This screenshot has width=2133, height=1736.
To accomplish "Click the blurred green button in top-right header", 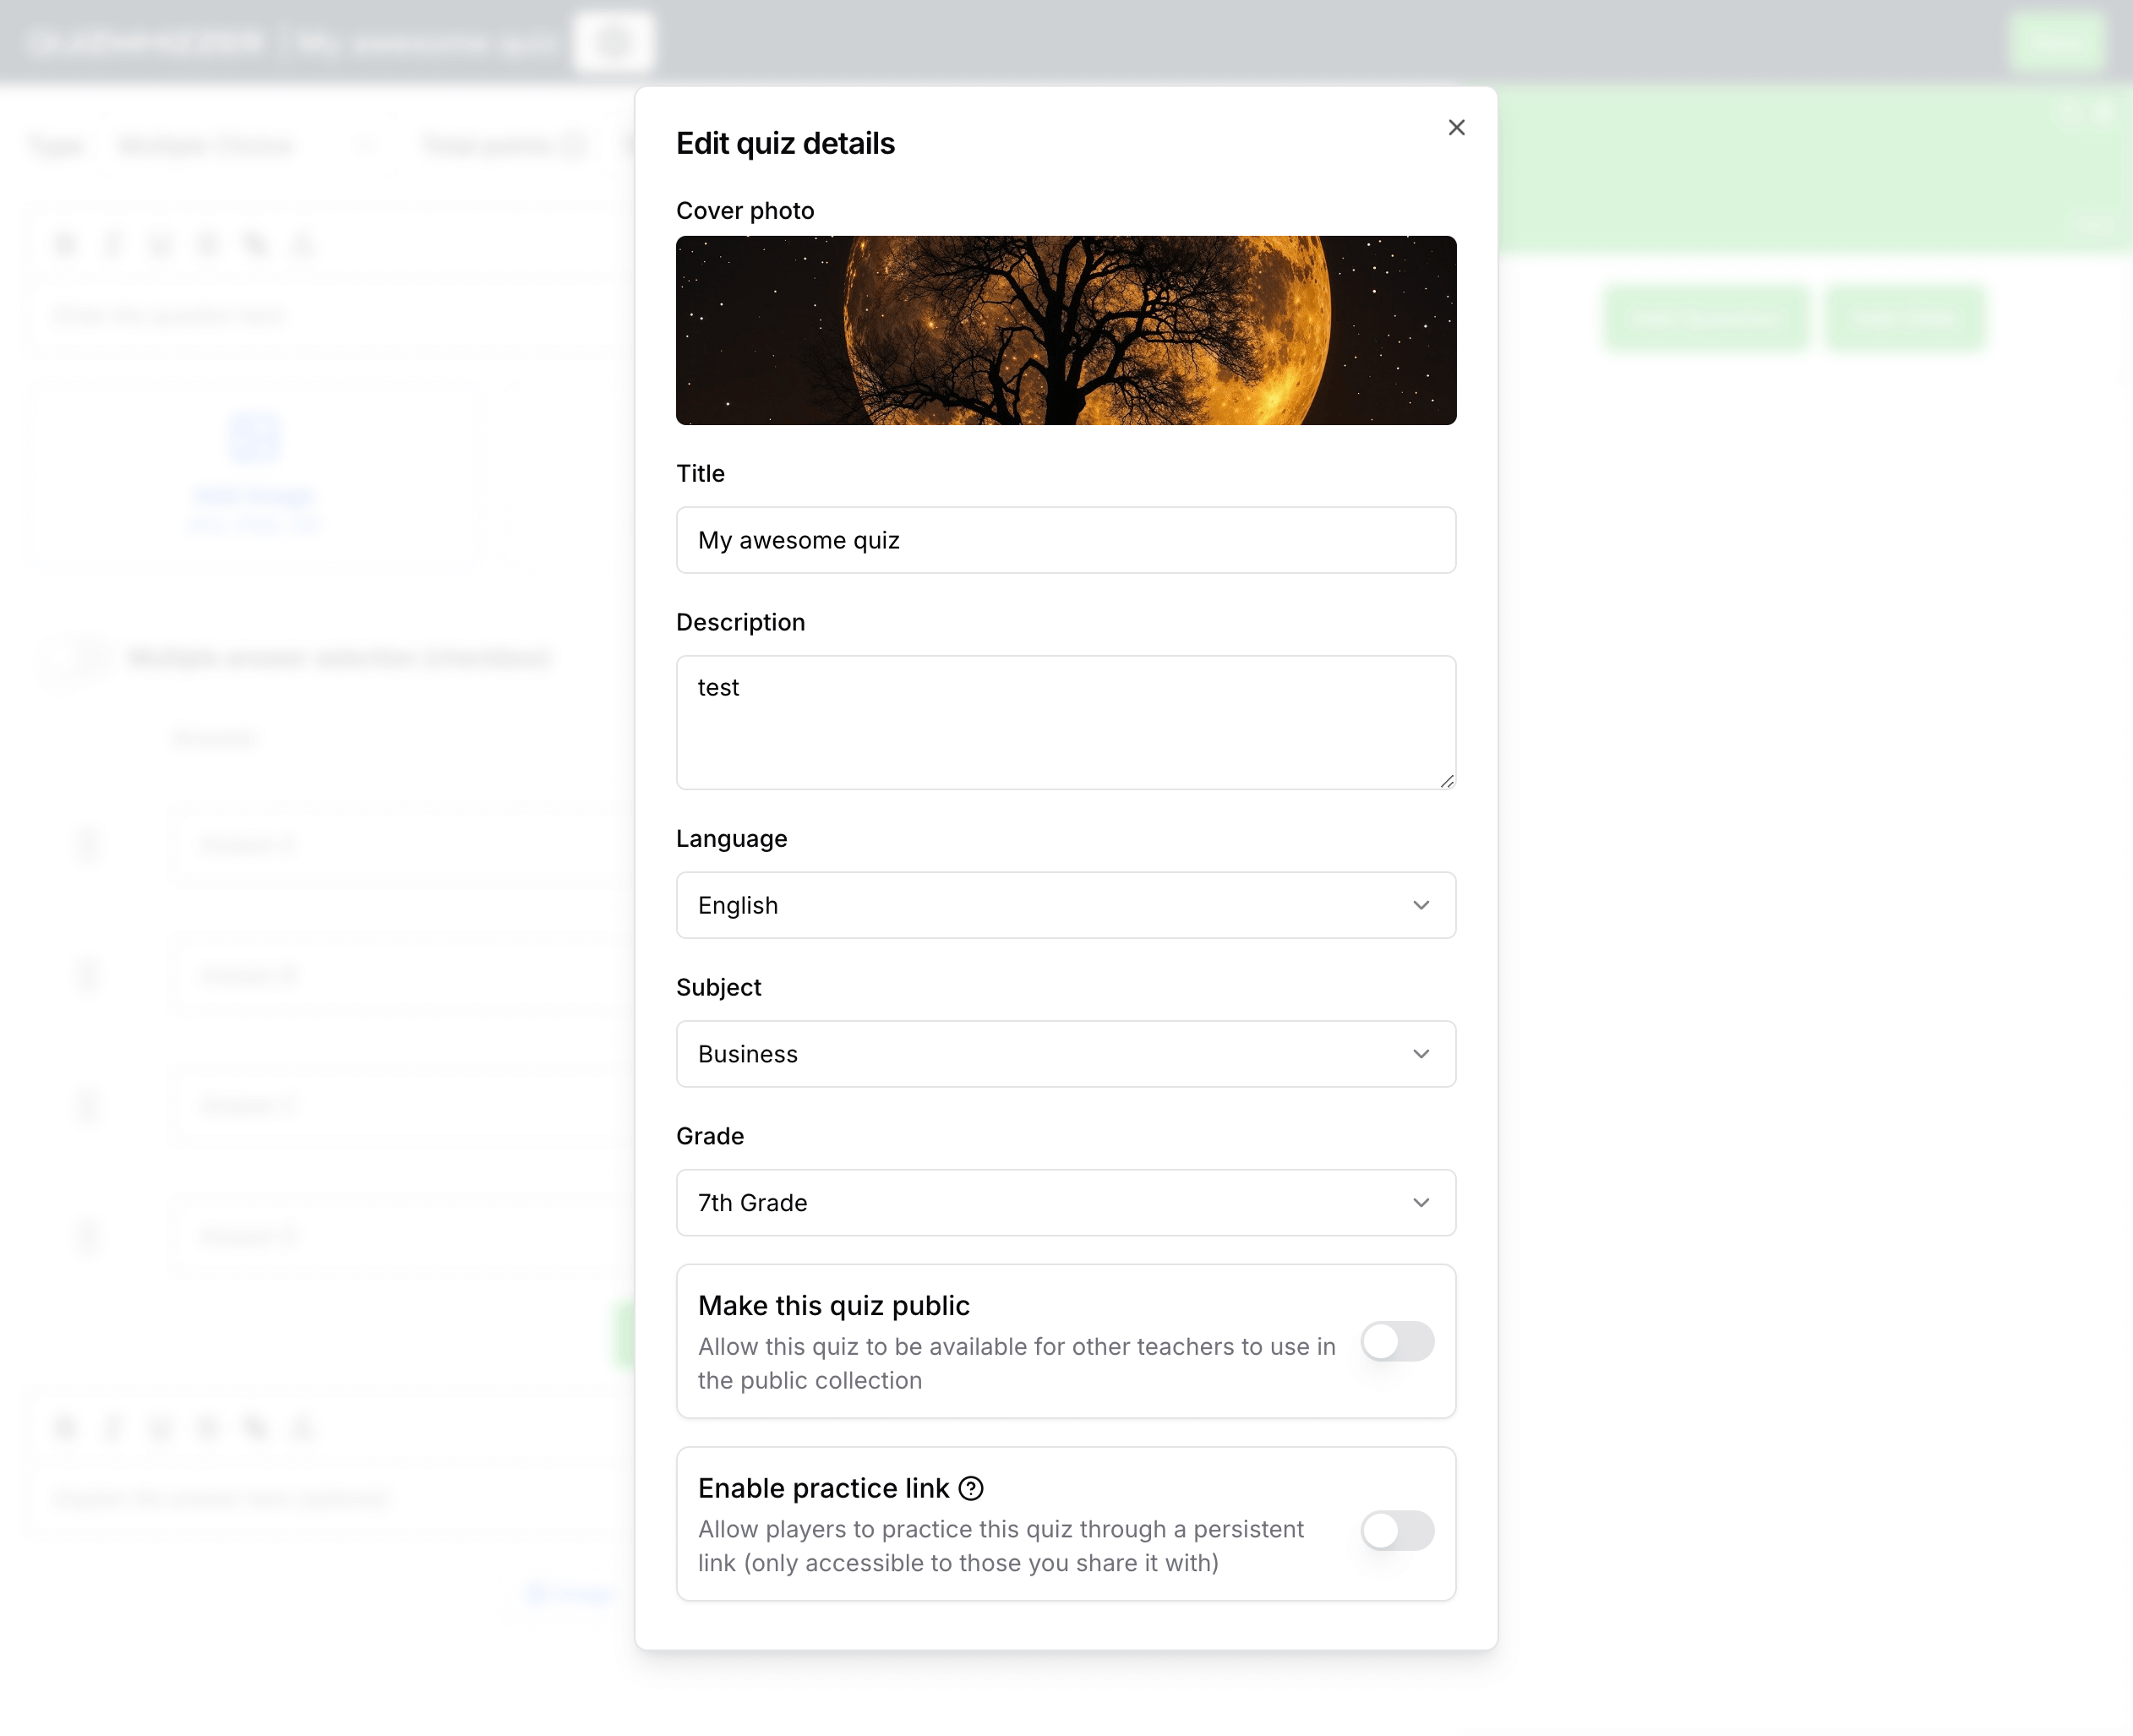I will tap(2056, 42).
